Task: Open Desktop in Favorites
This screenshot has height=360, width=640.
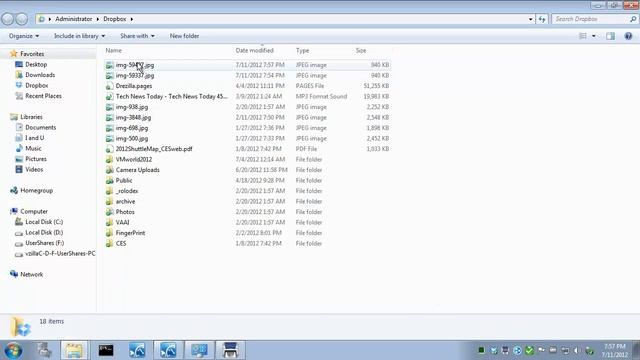Action: [36, 64]
